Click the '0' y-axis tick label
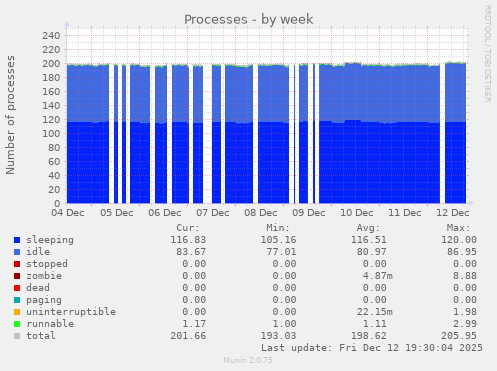The width and height of the screenshot is (497, 371). point(57,203)
